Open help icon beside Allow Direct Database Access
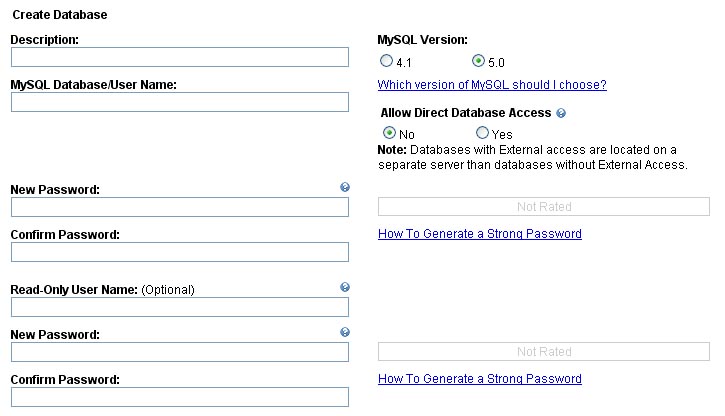Viewport: 725px width, 416px height. click(x=561, y=113)
